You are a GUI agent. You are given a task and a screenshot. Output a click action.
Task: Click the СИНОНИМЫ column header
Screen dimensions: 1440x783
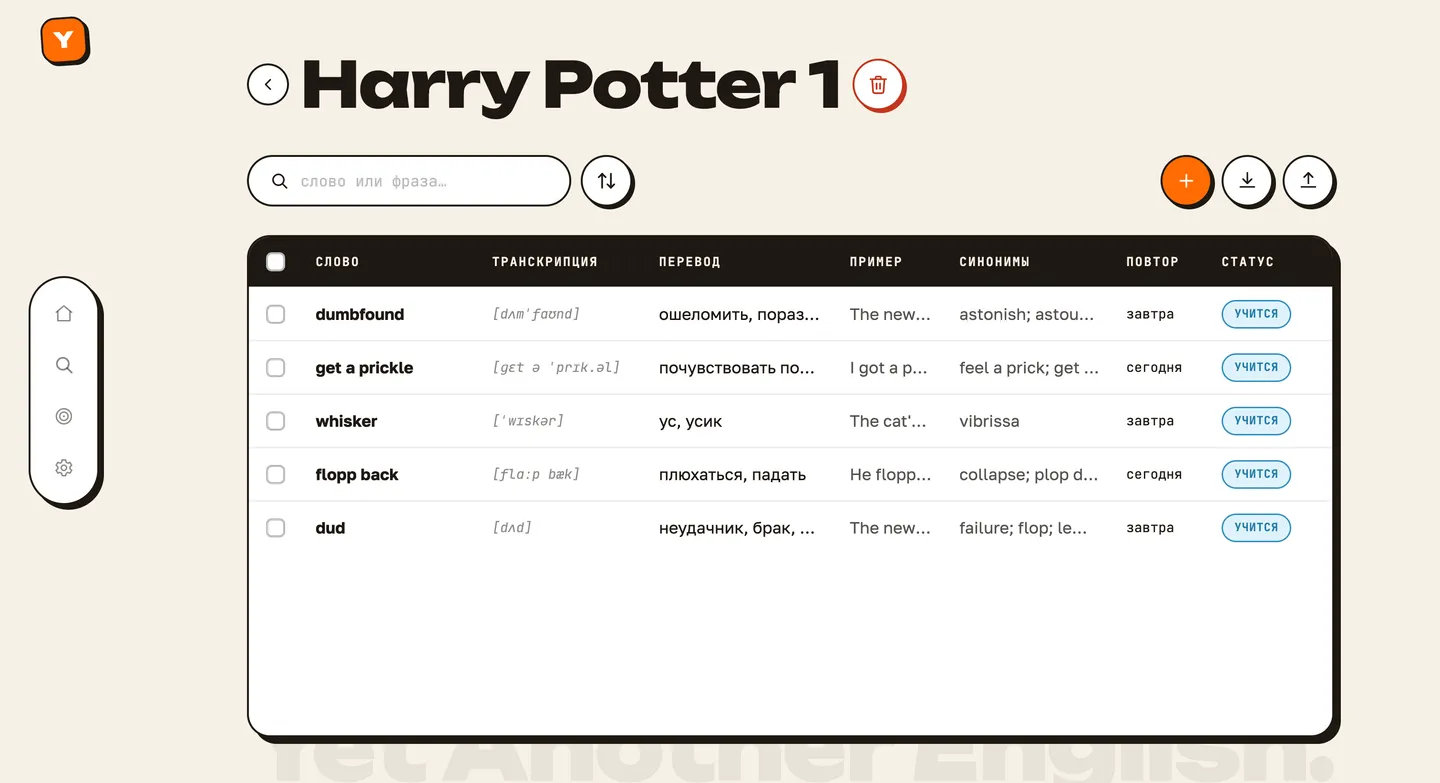[994, 262]
